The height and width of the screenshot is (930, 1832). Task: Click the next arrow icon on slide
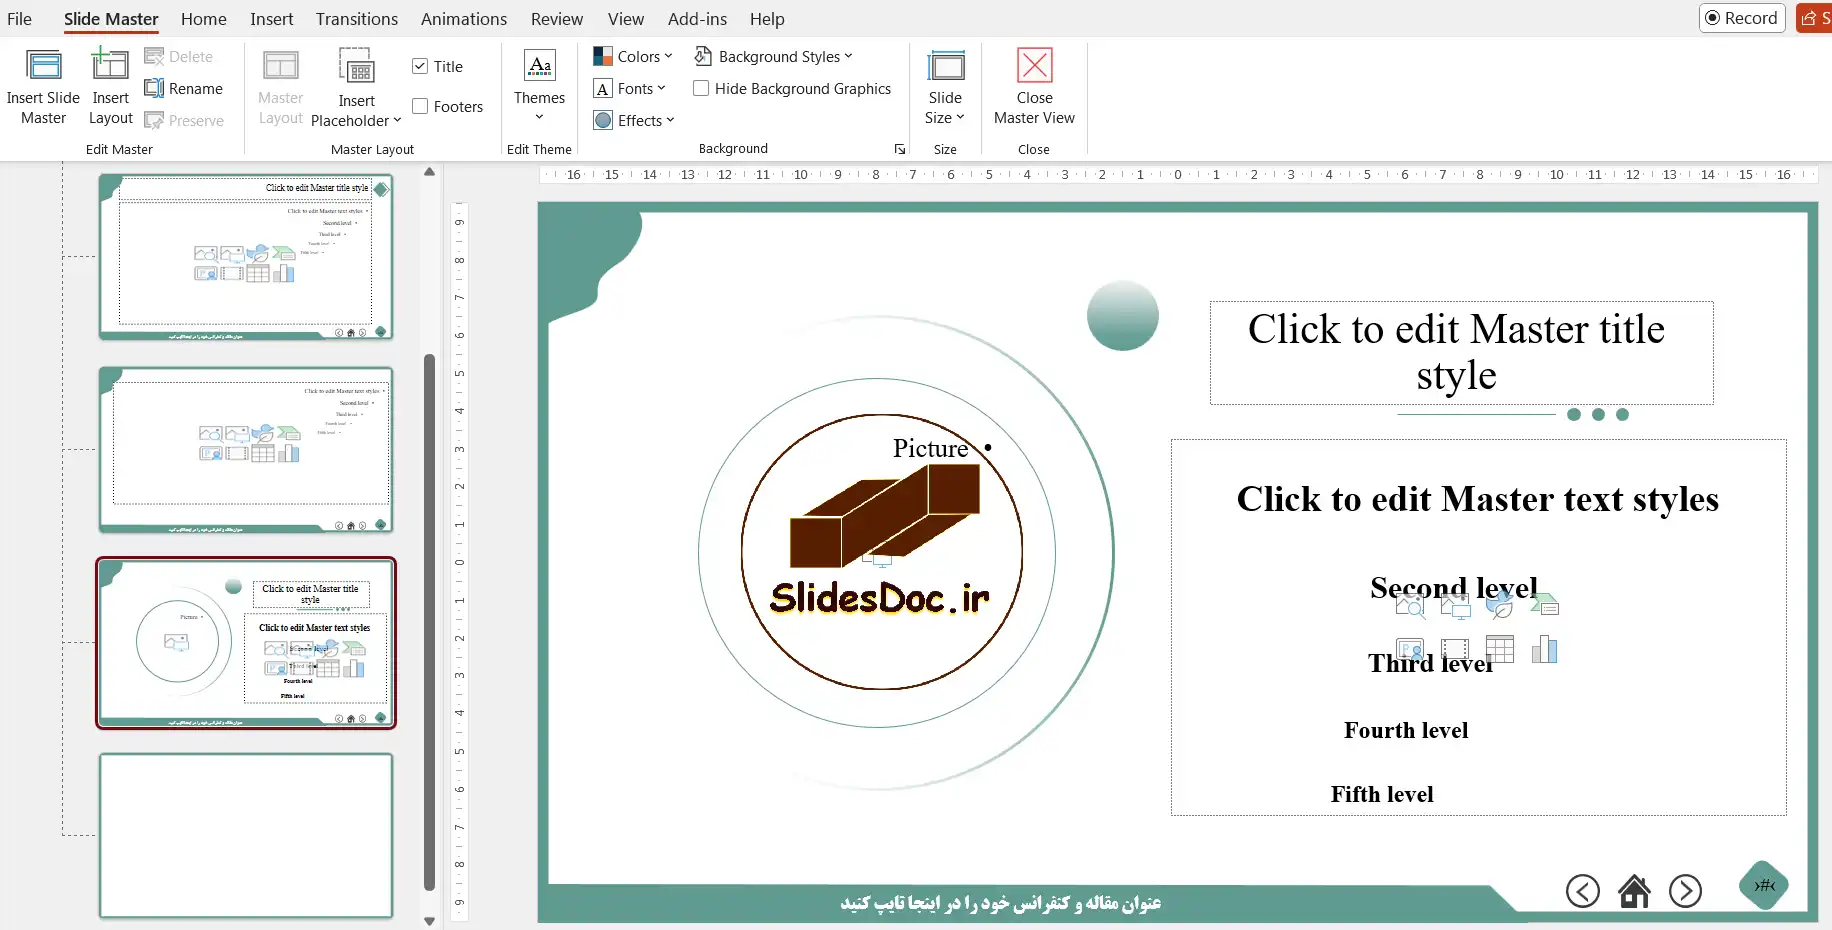tap(1685, 891)
